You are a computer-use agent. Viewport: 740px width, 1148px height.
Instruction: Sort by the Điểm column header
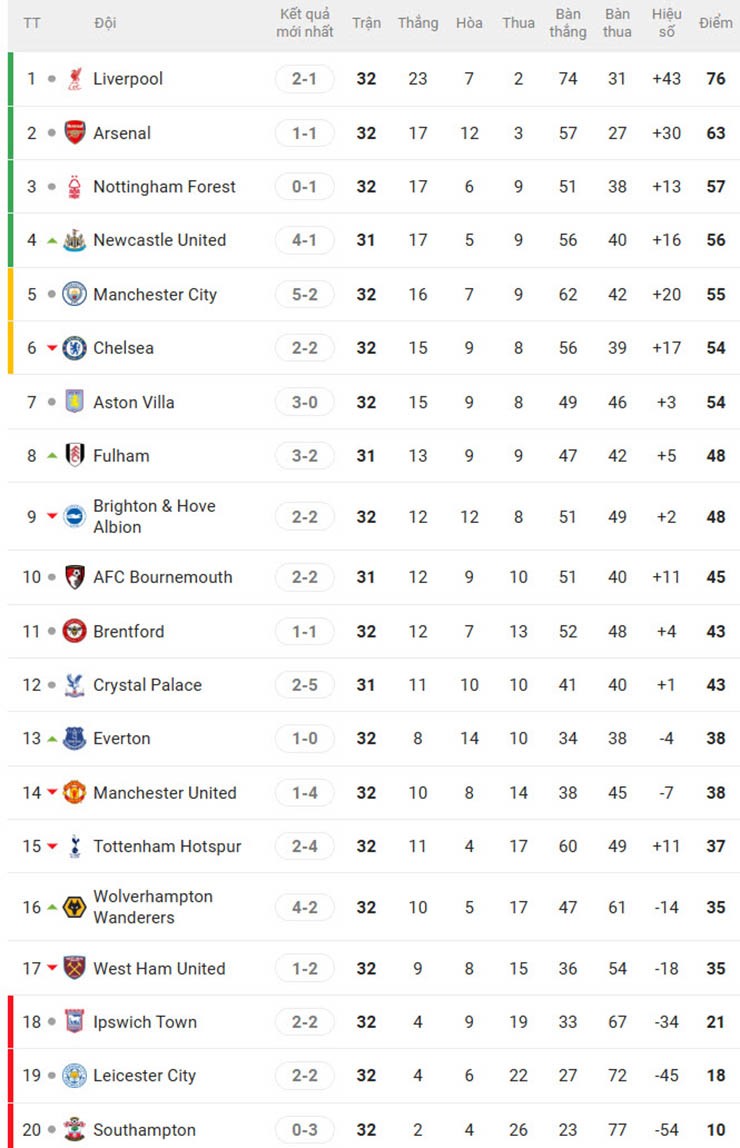coord(716,23)
